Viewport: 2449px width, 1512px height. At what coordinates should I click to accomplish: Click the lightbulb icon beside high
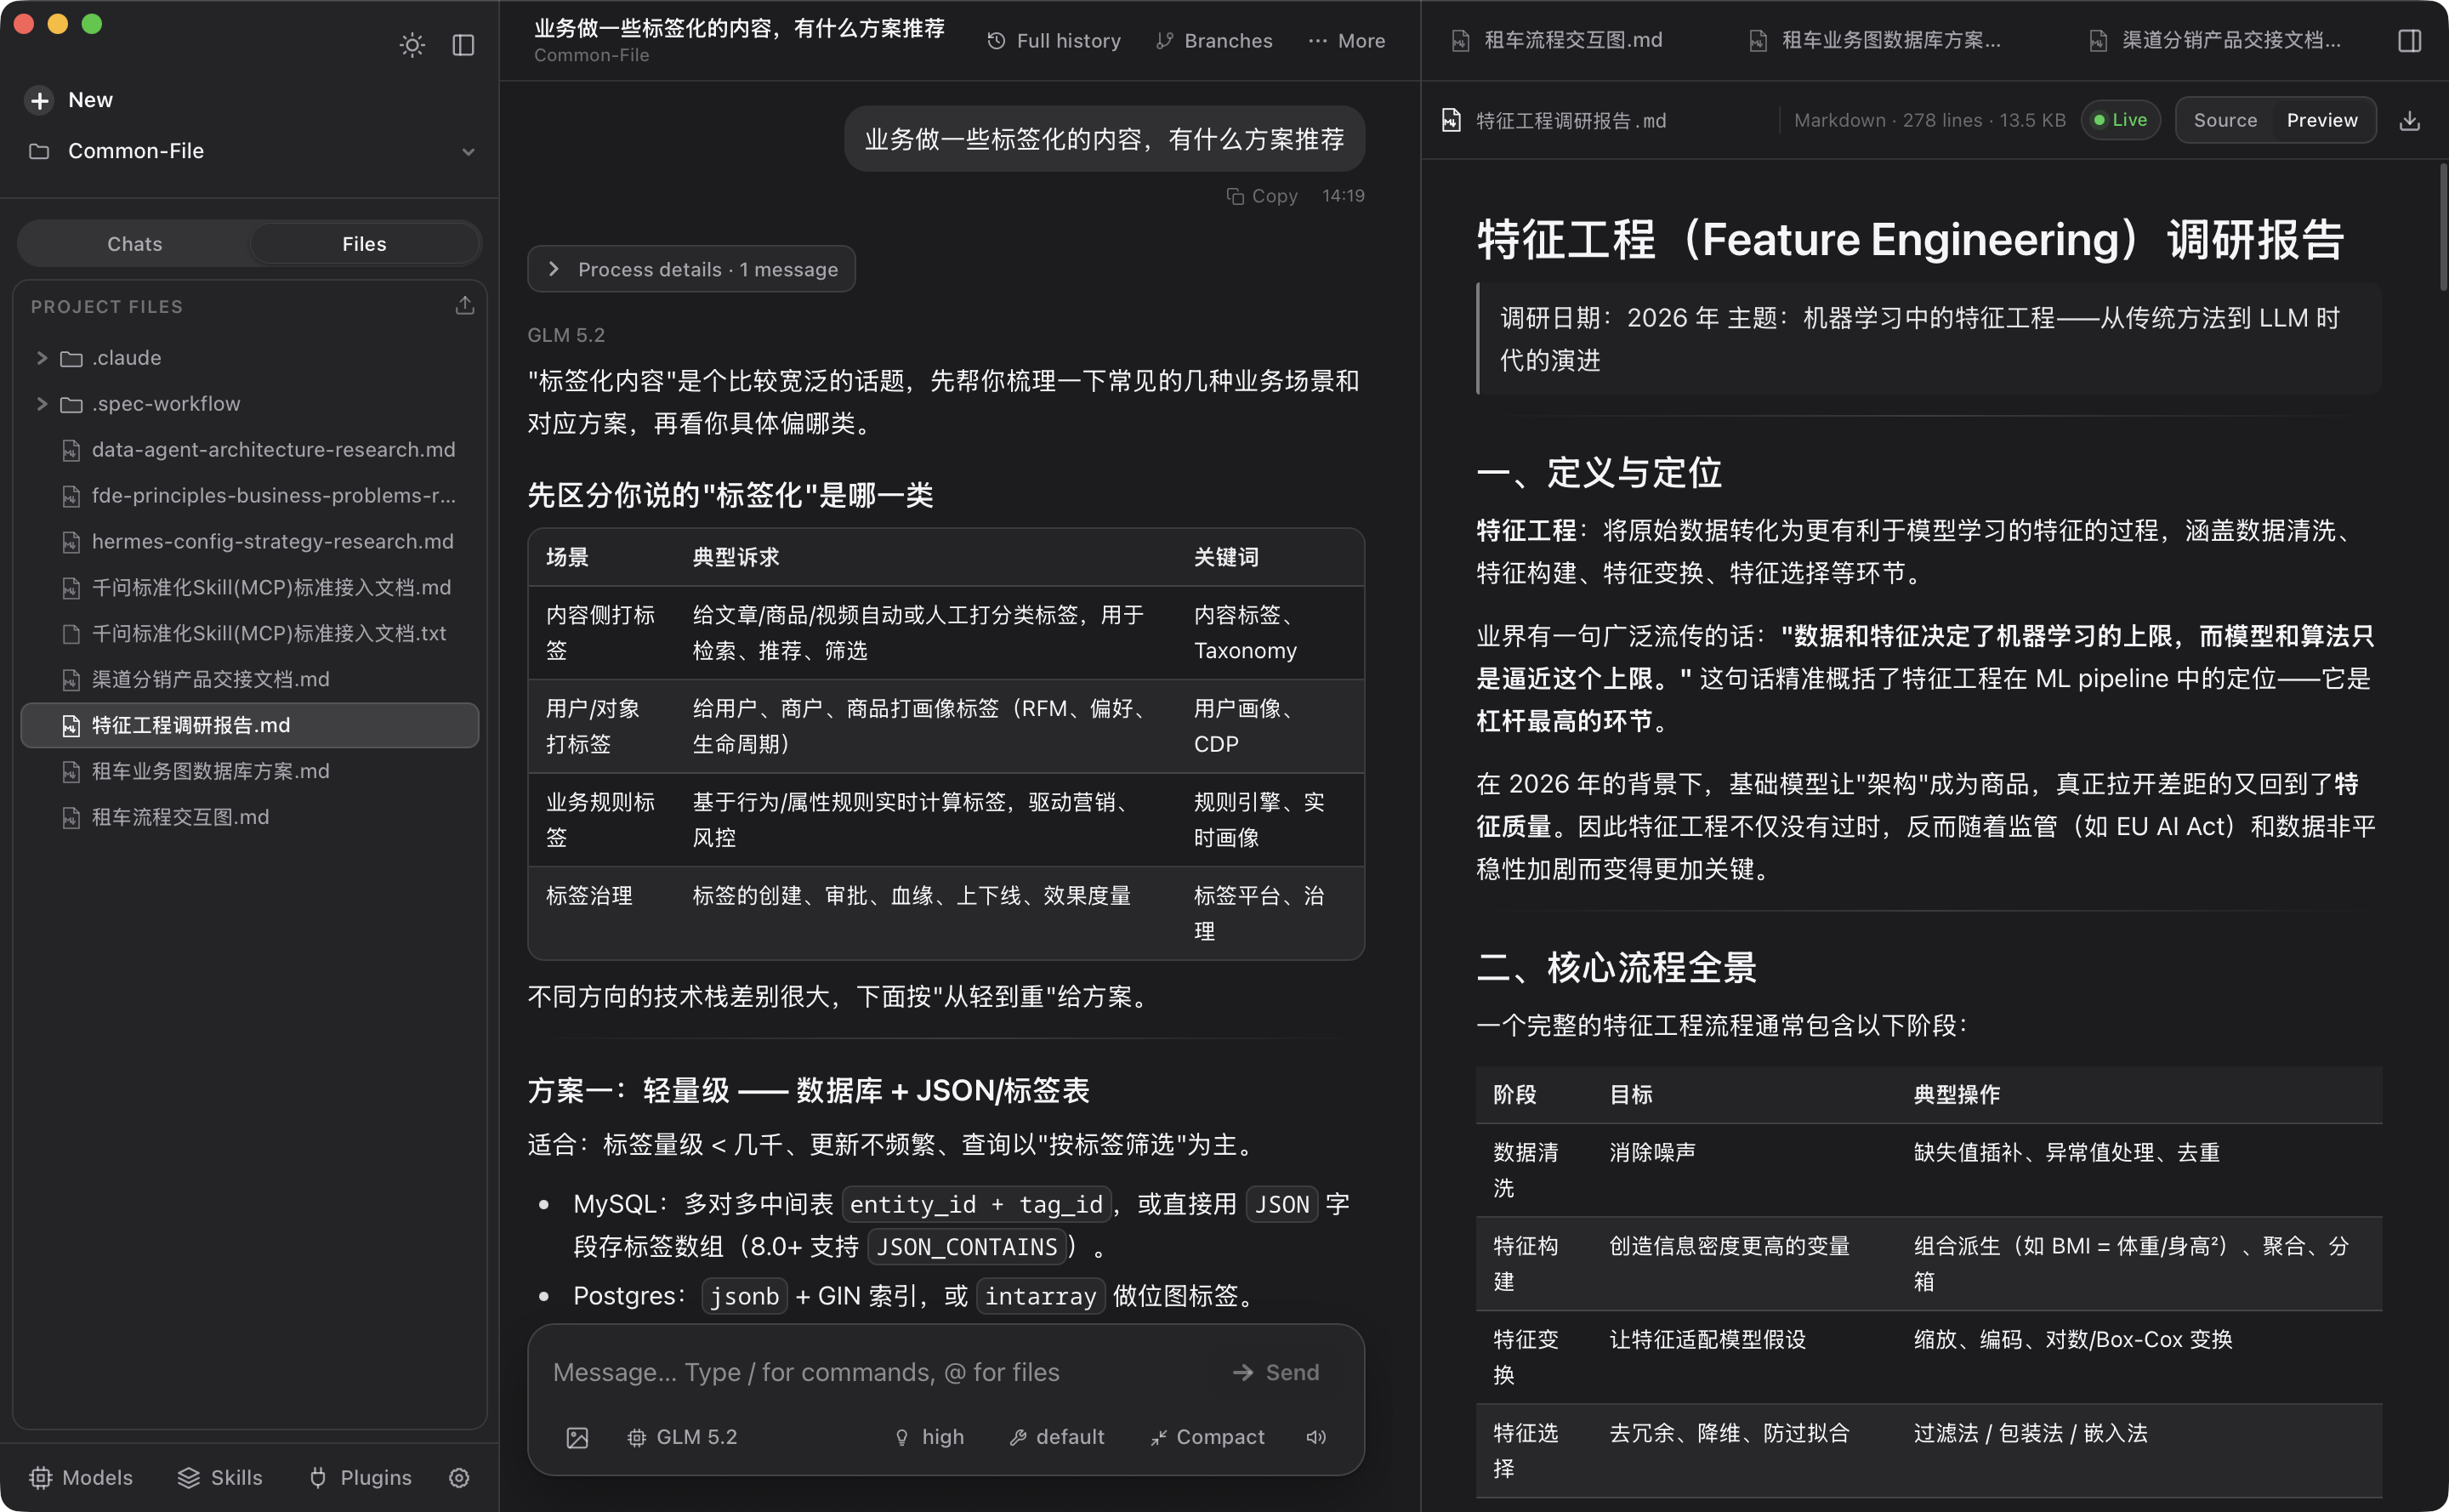[902, 1438]
